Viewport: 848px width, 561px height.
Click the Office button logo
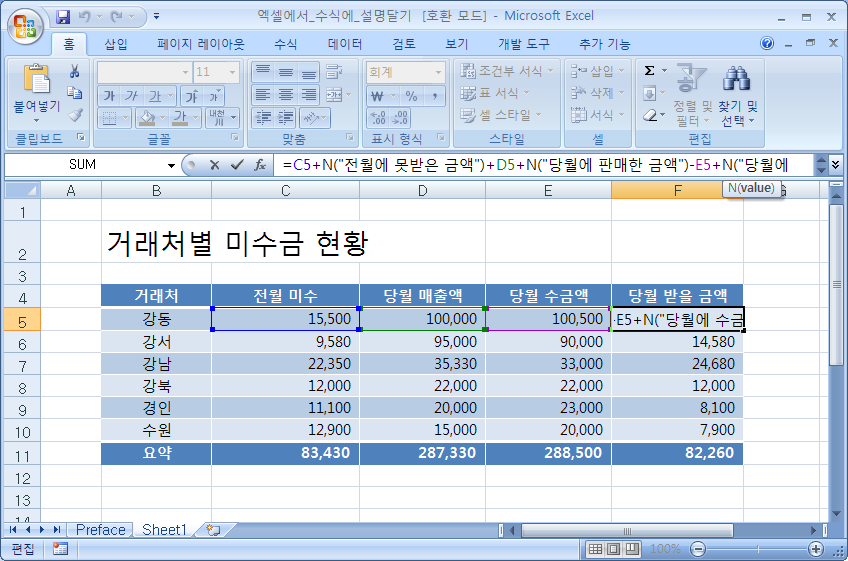(x=25, y=27)
